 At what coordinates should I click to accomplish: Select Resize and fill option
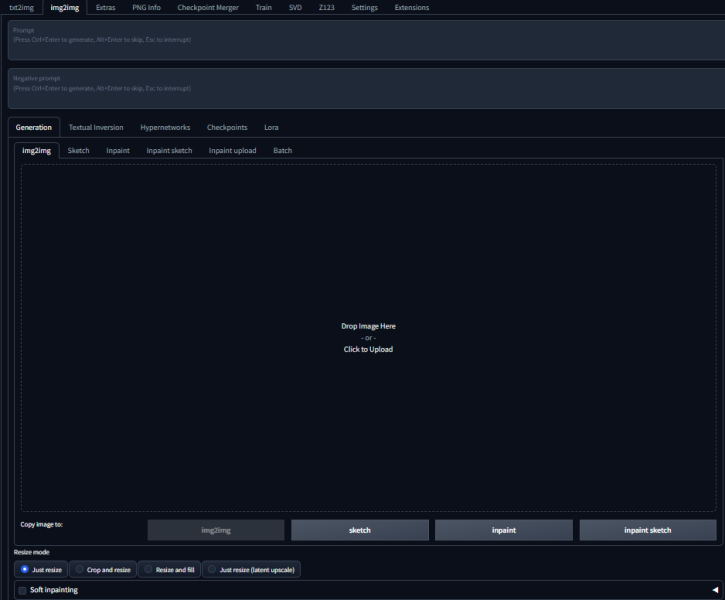(x=149, y=569)
